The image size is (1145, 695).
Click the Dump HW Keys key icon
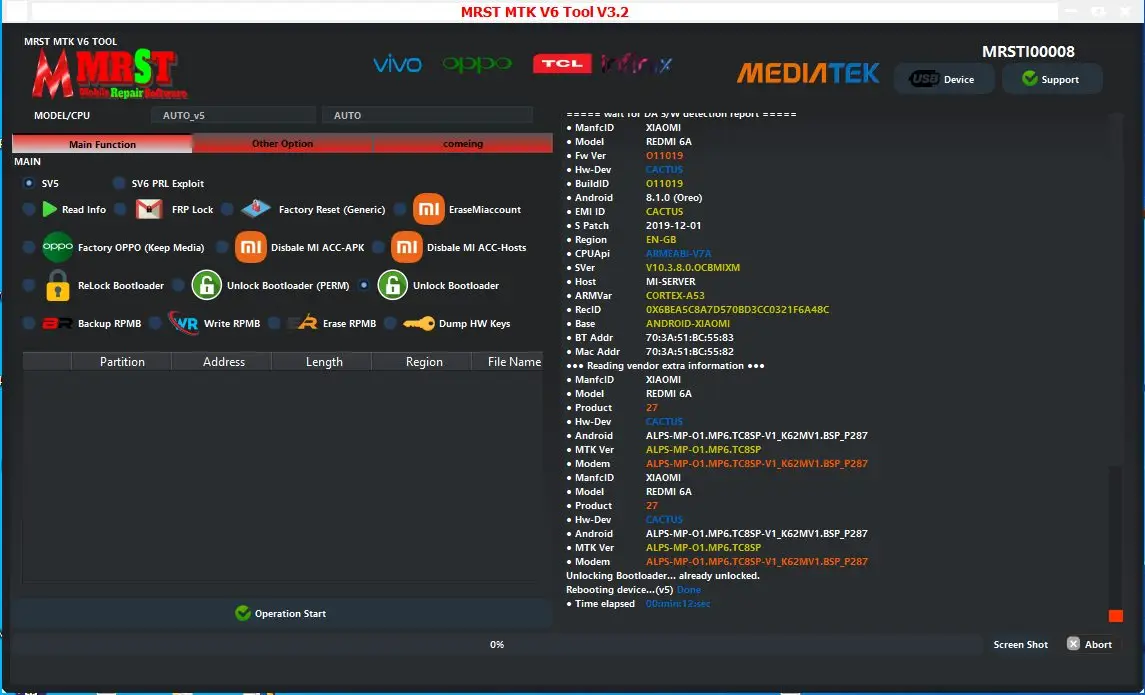pos(419,323)
